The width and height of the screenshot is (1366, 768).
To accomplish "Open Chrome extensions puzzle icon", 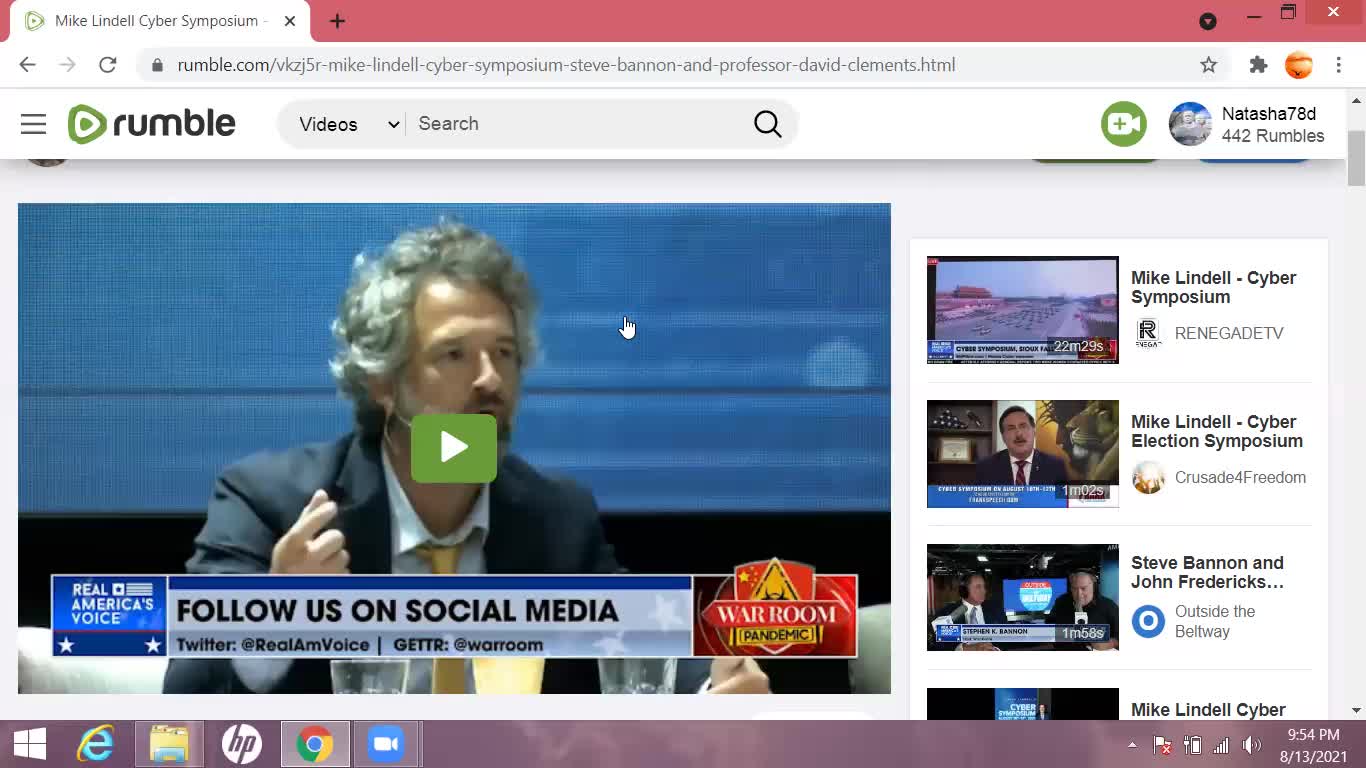I will pyautogui.click(x=1258, y=65).
